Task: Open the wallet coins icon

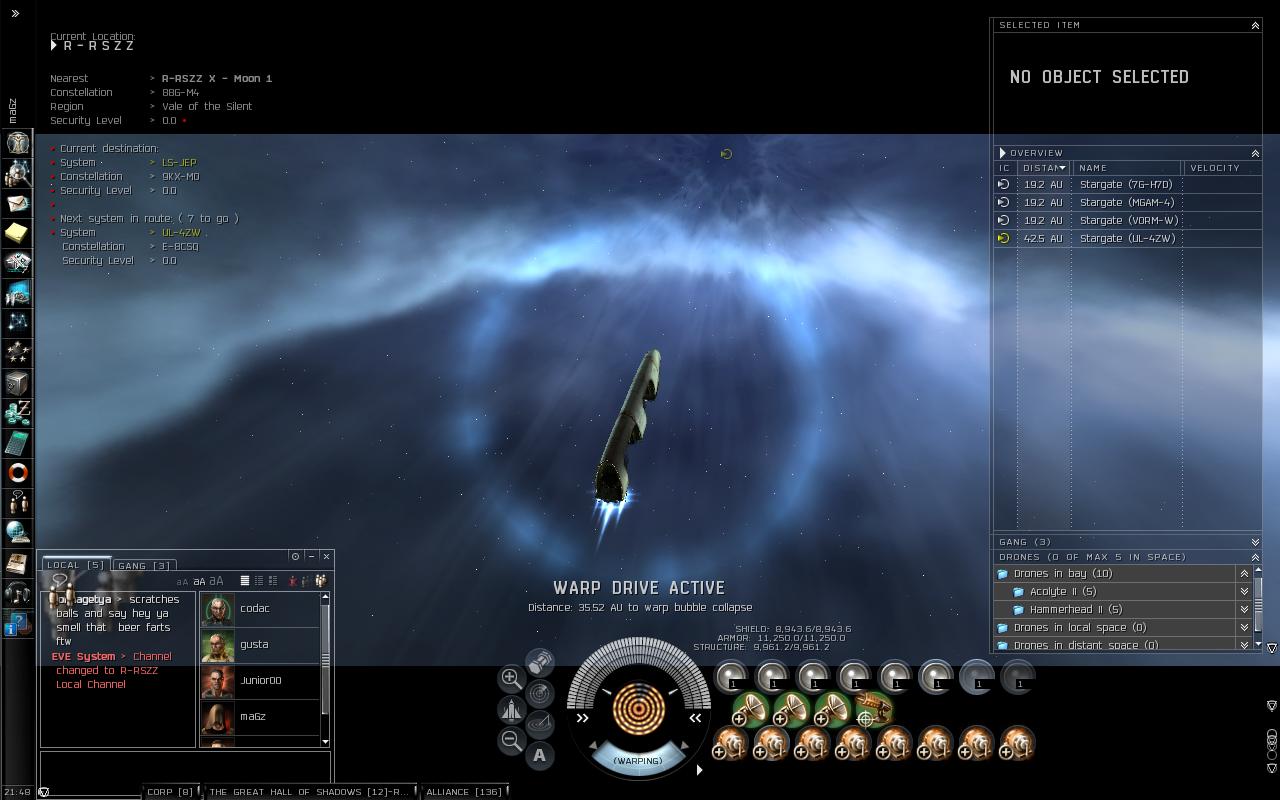Action: (x=17, y=412)
